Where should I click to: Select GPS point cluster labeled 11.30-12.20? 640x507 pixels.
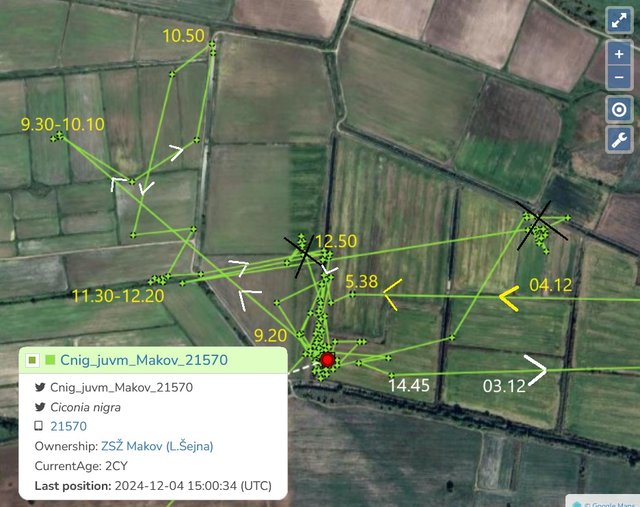[x=158, y=280]
